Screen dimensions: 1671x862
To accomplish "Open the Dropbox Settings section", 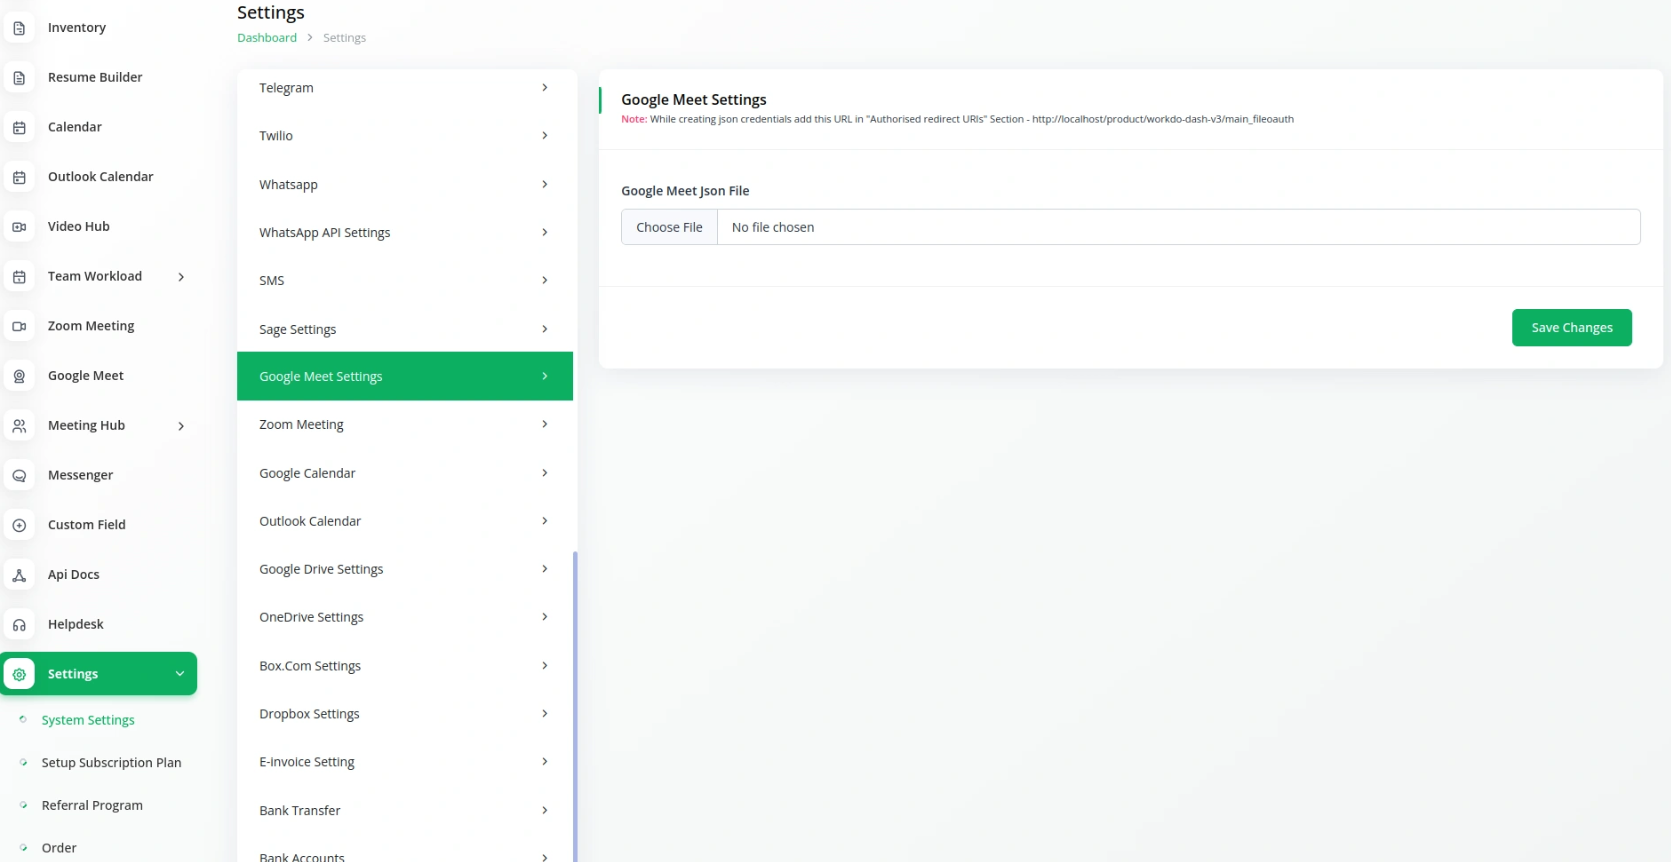I will pyautogui.click(x=405, y=714).
